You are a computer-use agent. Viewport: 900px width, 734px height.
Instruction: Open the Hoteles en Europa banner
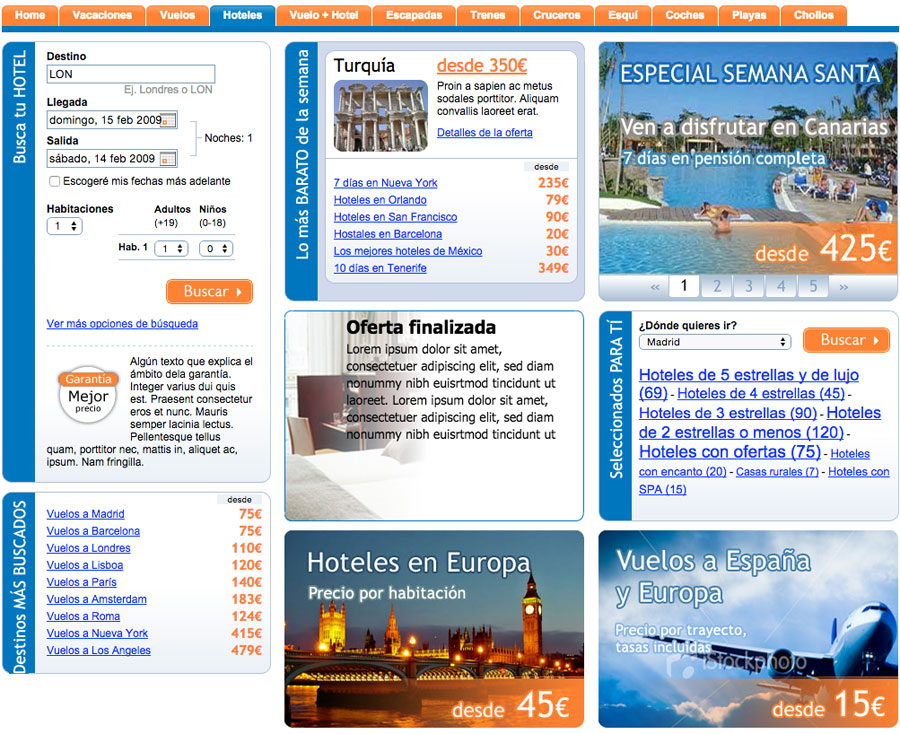click(434, 629)
